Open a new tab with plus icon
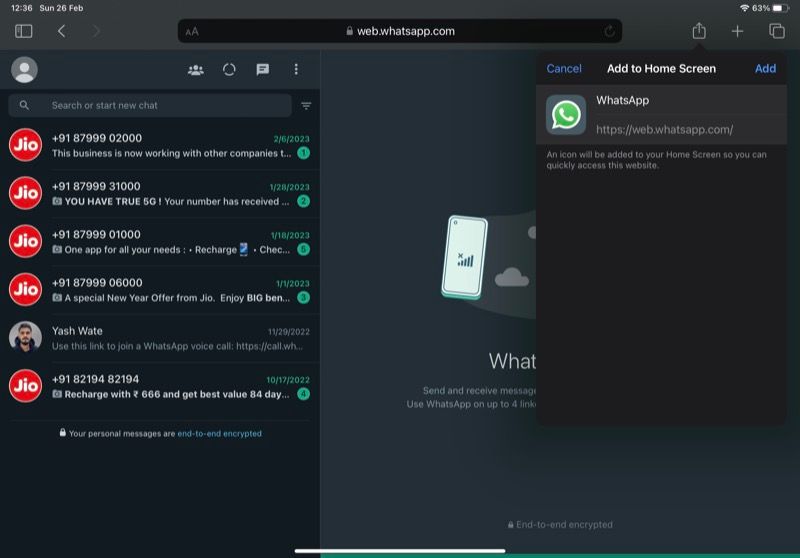The width and height of the screenshot is (800, 558). point(737,31)
